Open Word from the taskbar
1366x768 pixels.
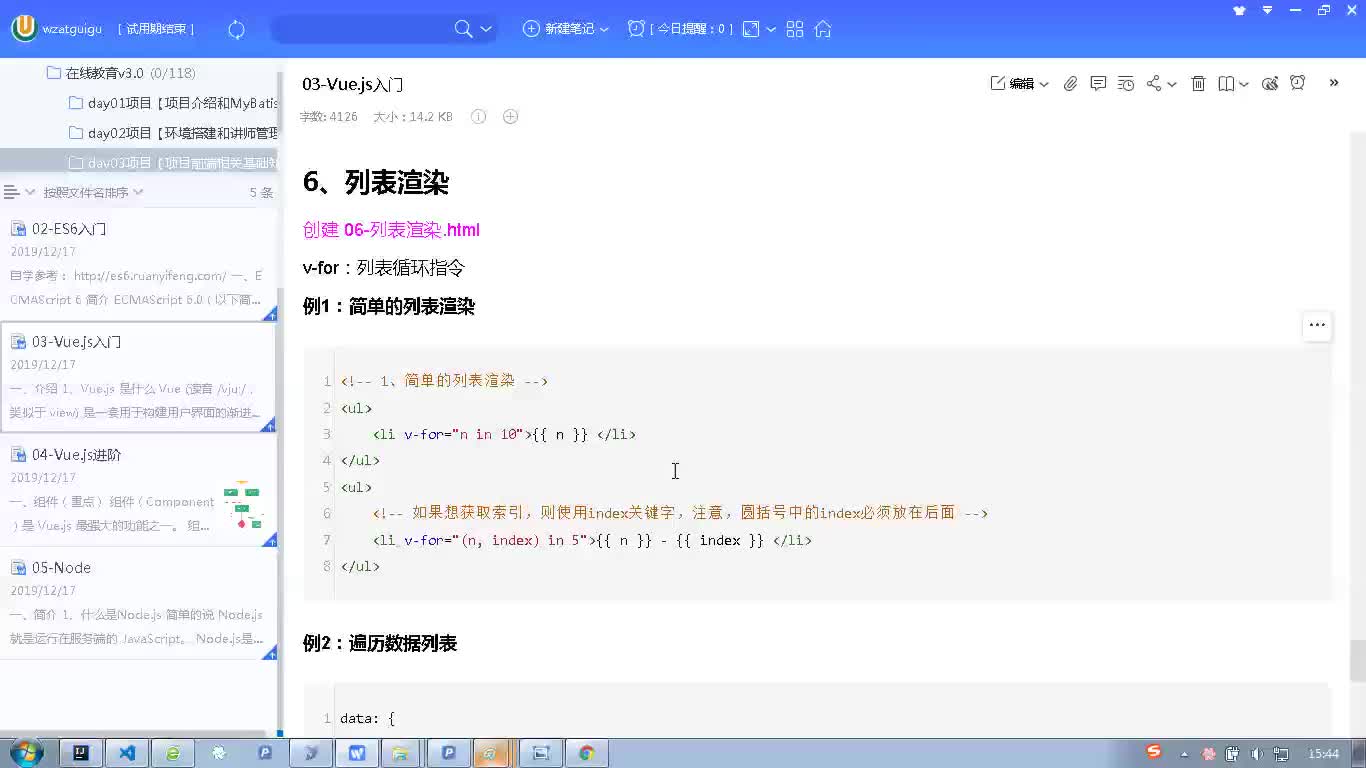[357, 753]
